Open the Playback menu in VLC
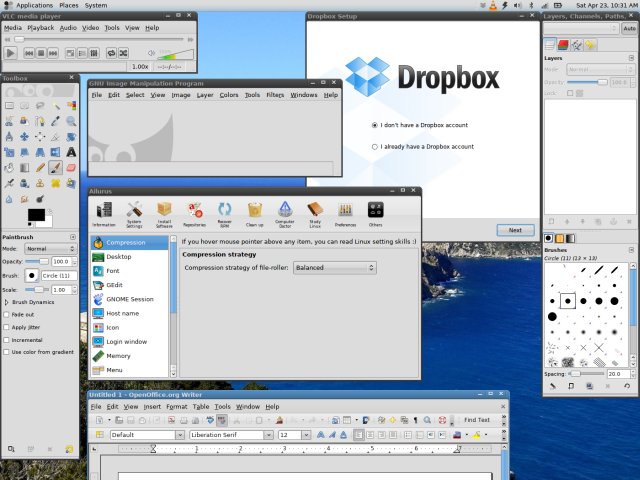 point(41,28)
